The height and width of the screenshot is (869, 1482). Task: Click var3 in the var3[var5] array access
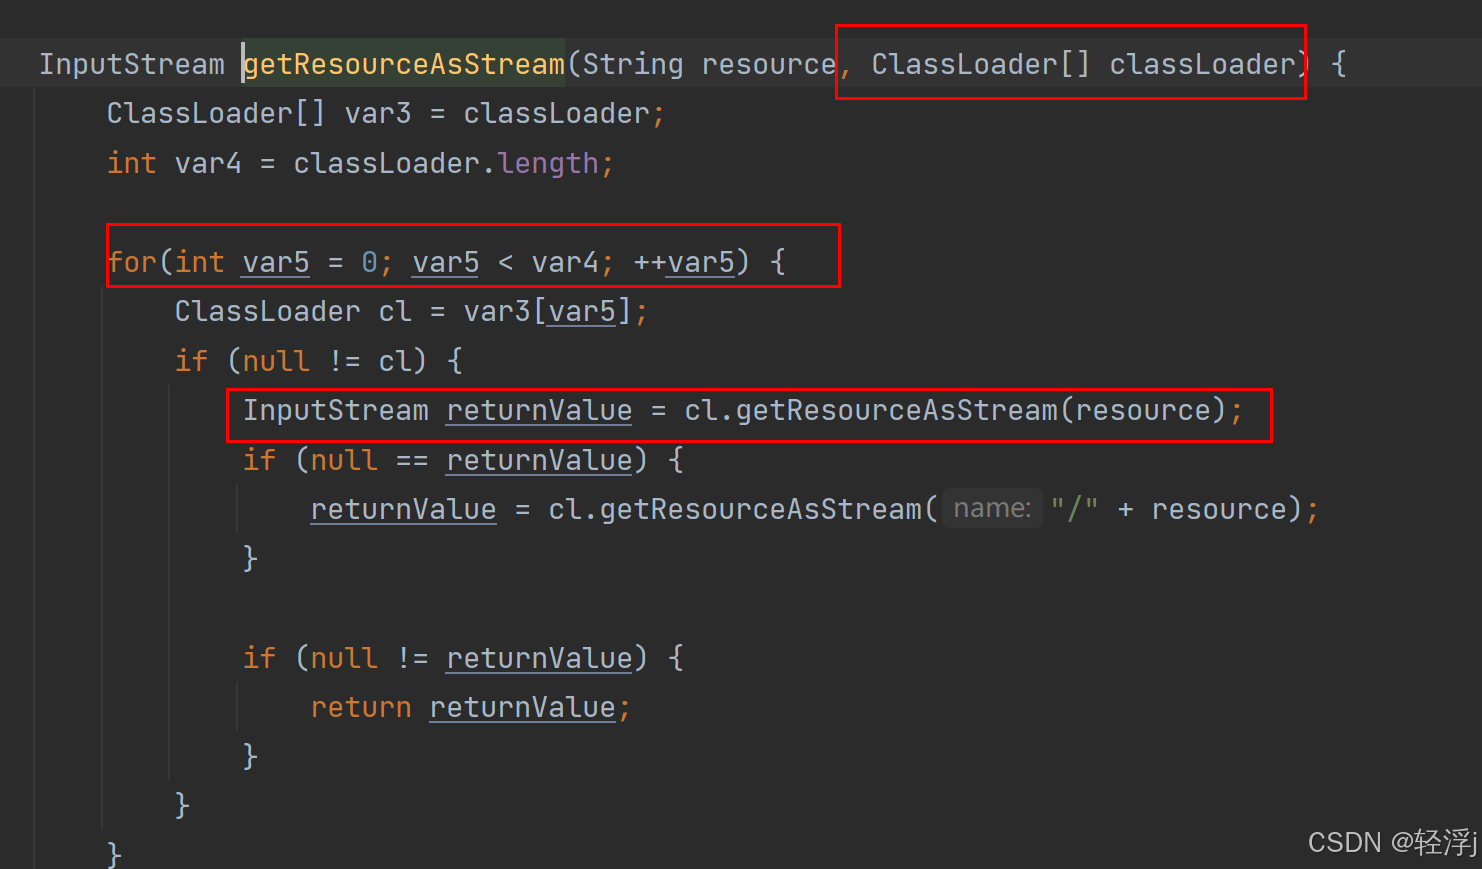coord(497,311)
